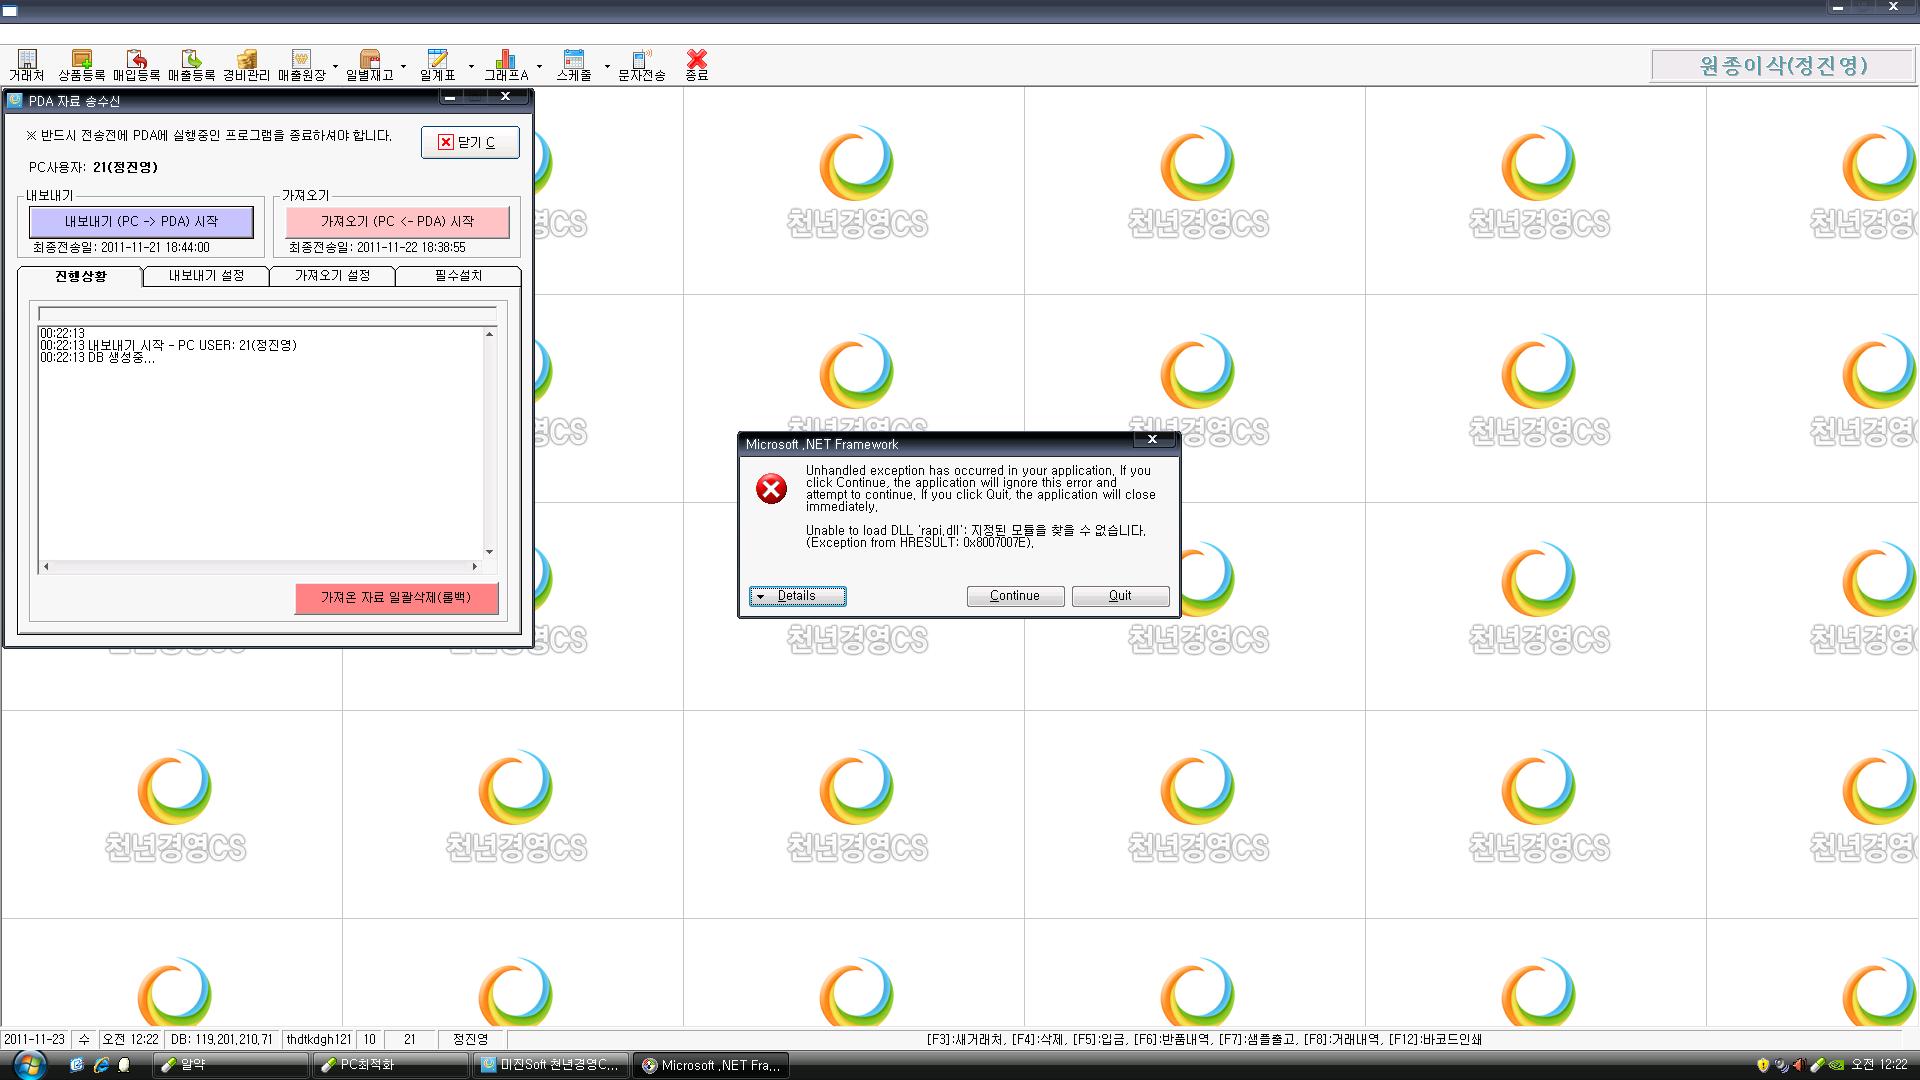The image size is (1920, 1080).
Task: Open 문자전송 SMS send icon
Action: point(642,65)
